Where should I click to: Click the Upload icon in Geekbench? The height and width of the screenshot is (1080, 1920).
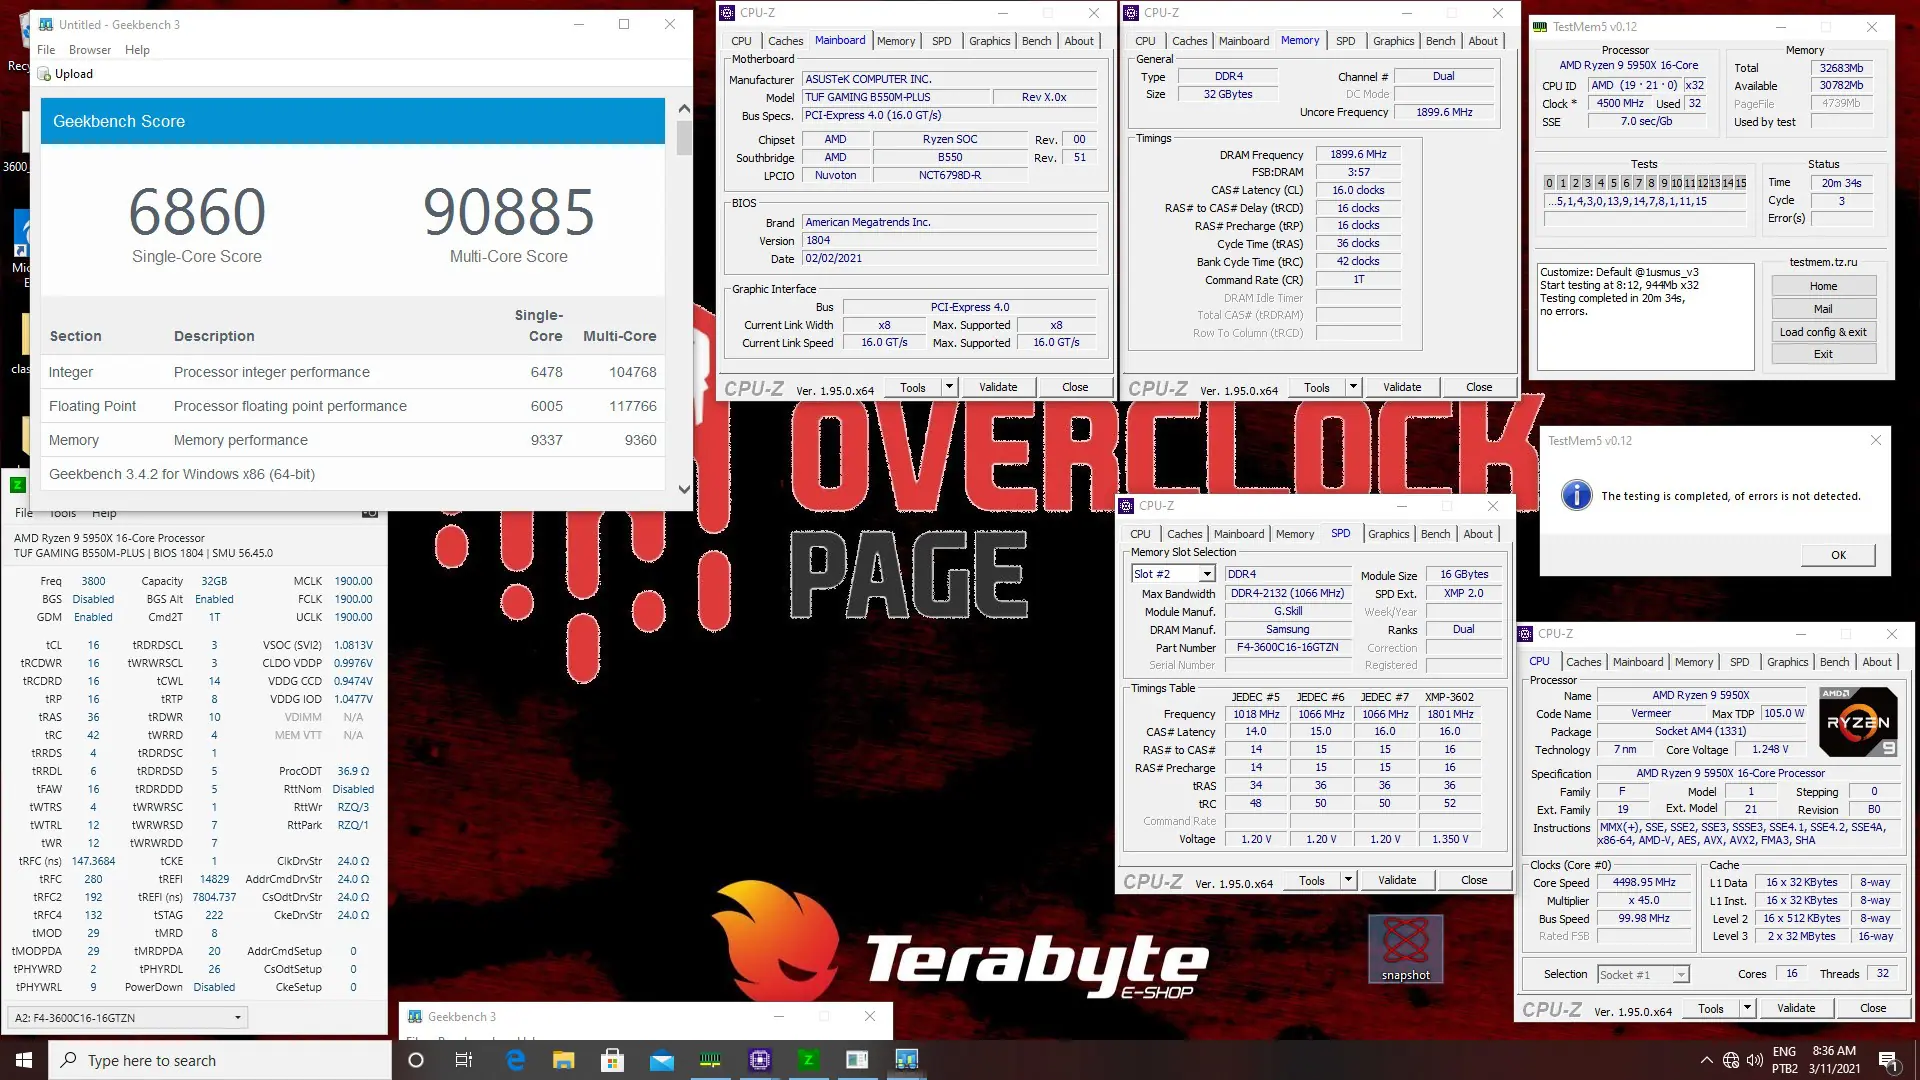pos(44,74)
